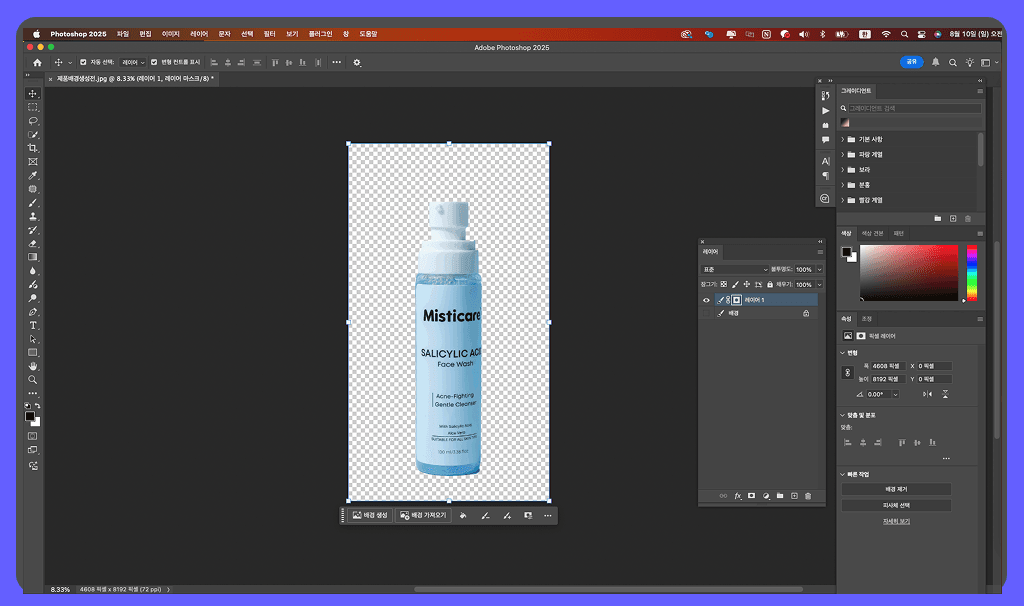Toggle 변형 컨트롤 표시 checkbox
Image resolution: width=1024 pixels, height=606 pixels.
click(154, 63)
